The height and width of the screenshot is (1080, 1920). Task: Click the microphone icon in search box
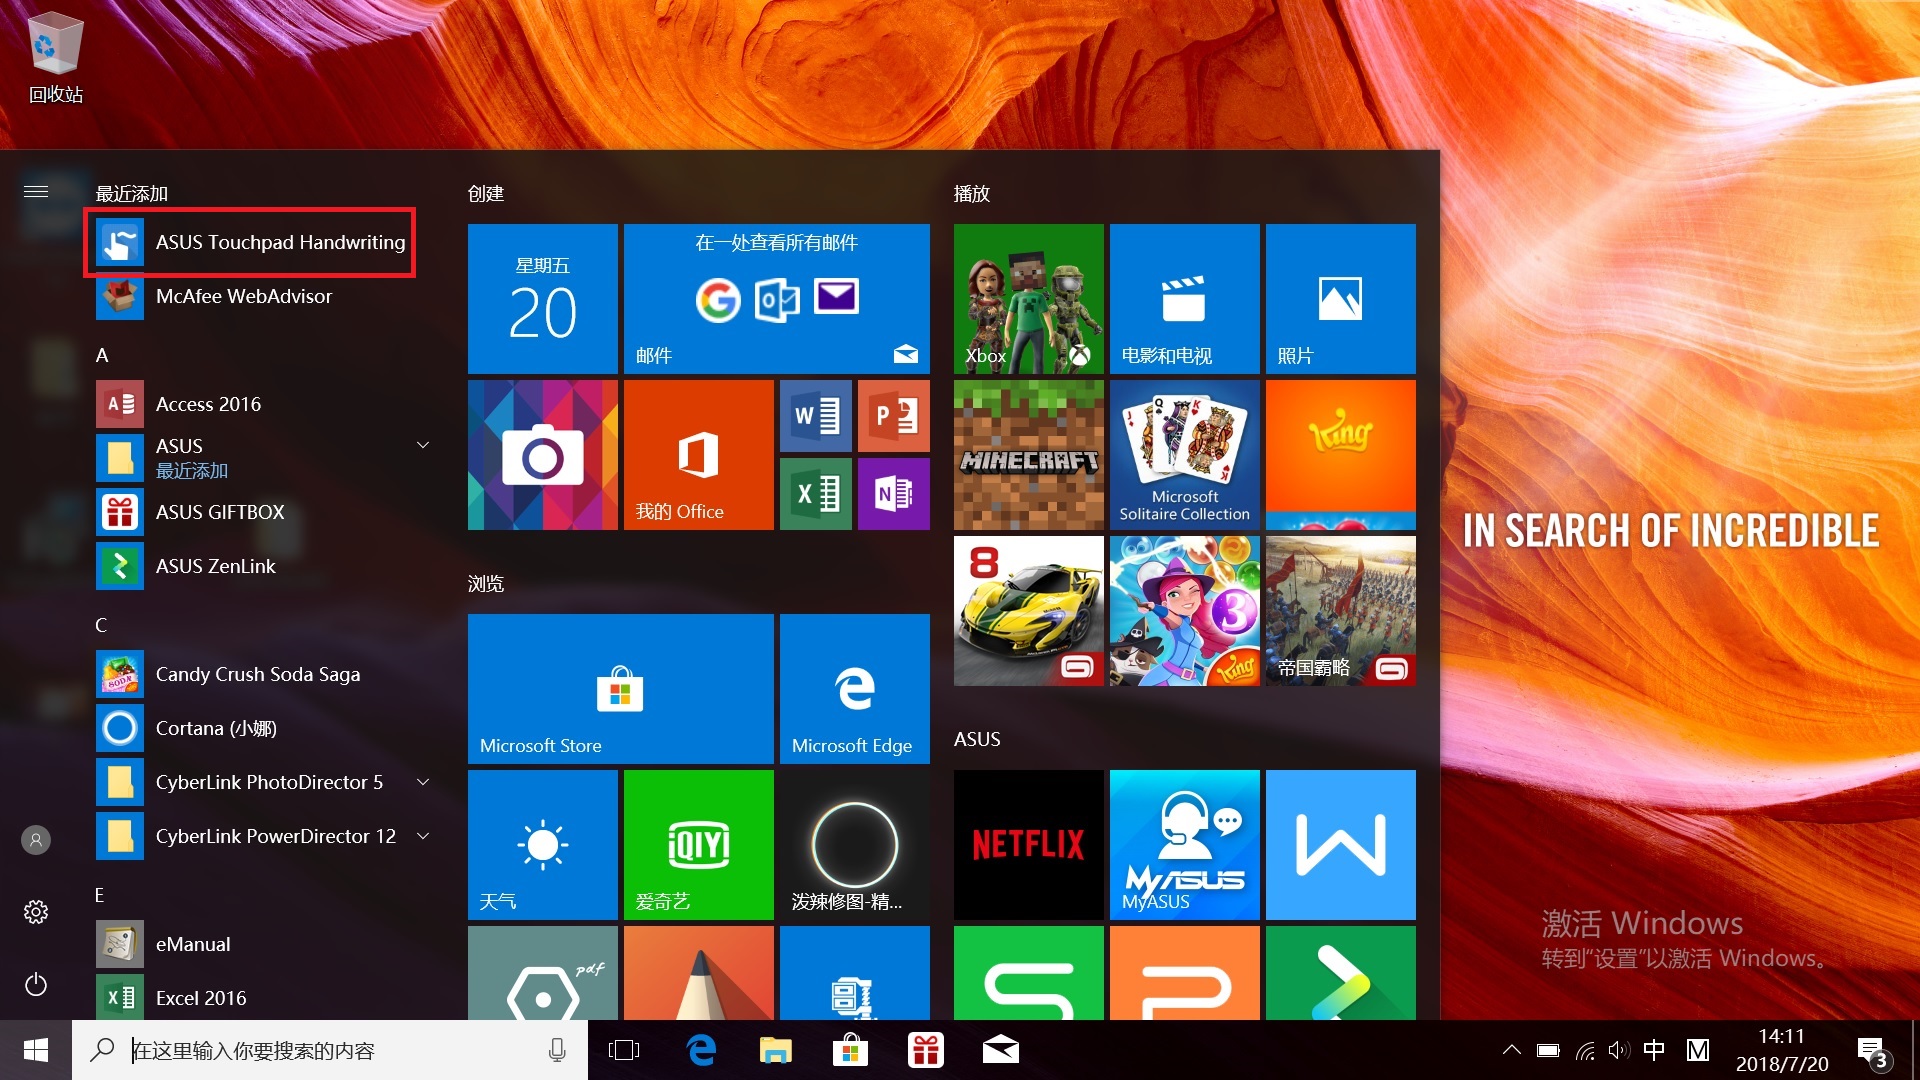pos(557,1050)
